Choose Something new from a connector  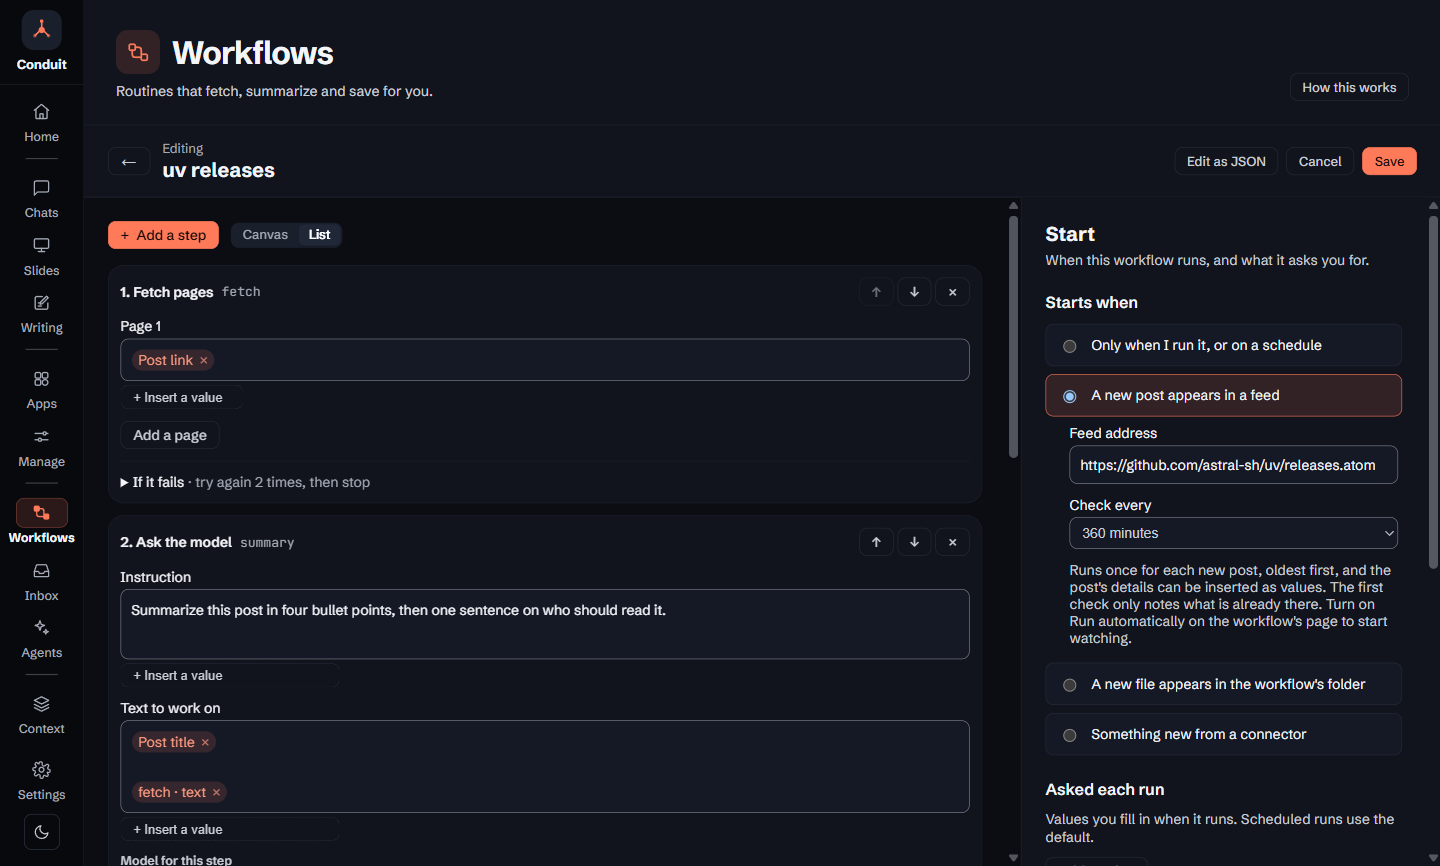(1223, 735)
